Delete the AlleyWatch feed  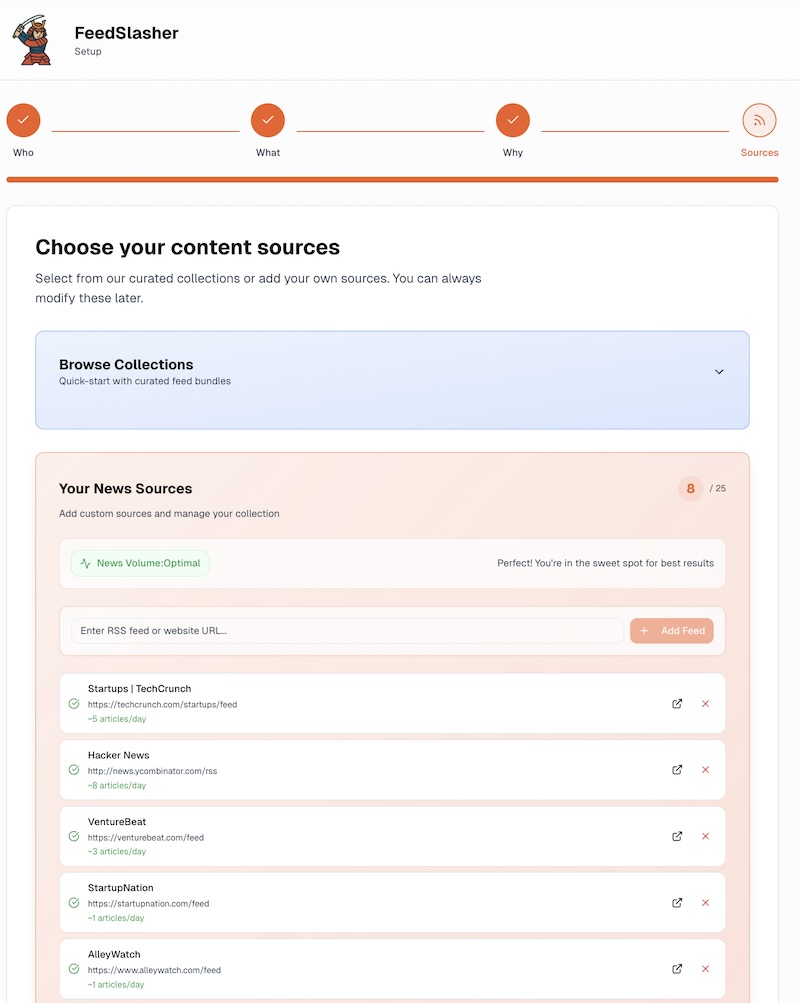(705, 969)
